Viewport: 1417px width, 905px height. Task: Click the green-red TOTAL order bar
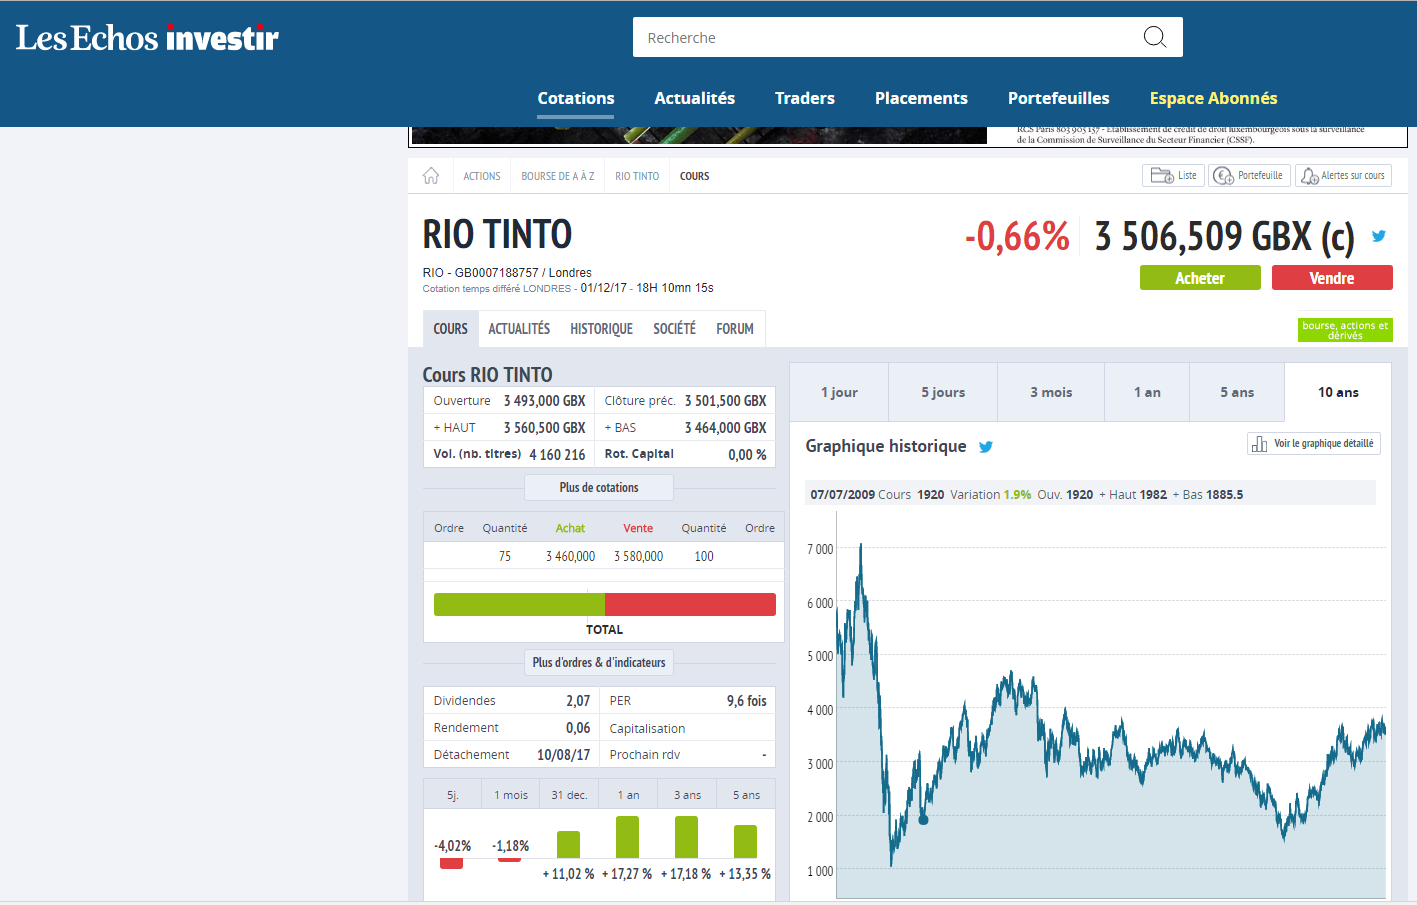(604, 604)
